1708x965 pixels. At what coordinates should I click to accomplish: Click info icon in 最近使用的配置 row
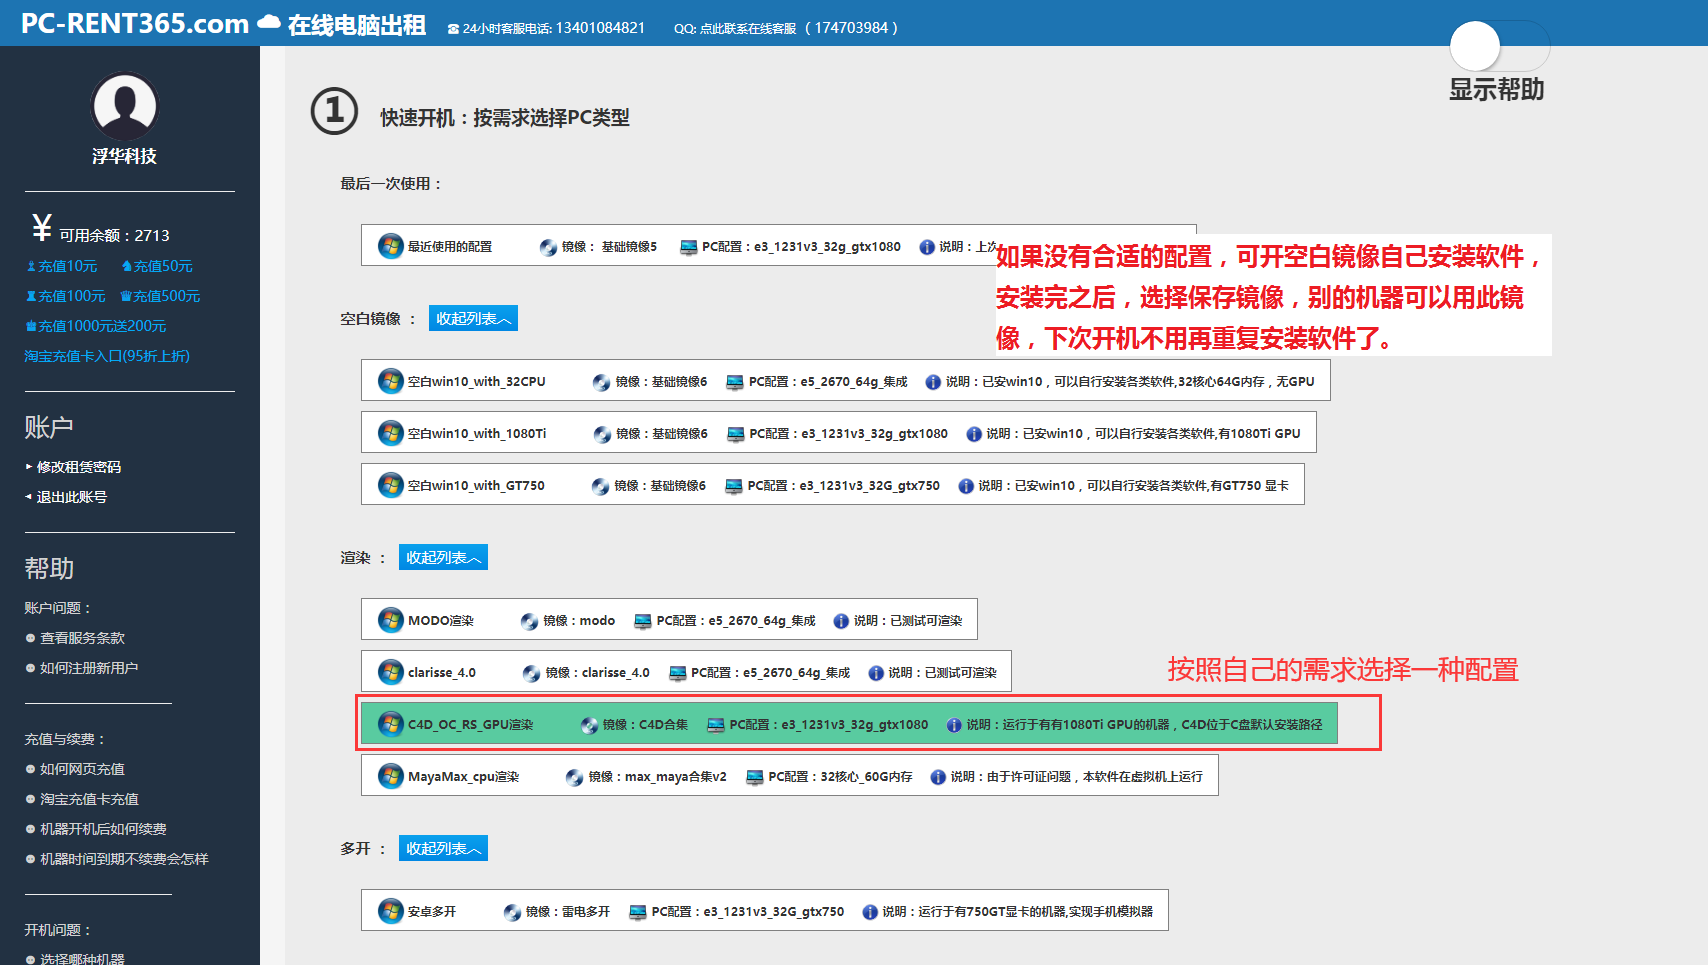pos(927,247)
